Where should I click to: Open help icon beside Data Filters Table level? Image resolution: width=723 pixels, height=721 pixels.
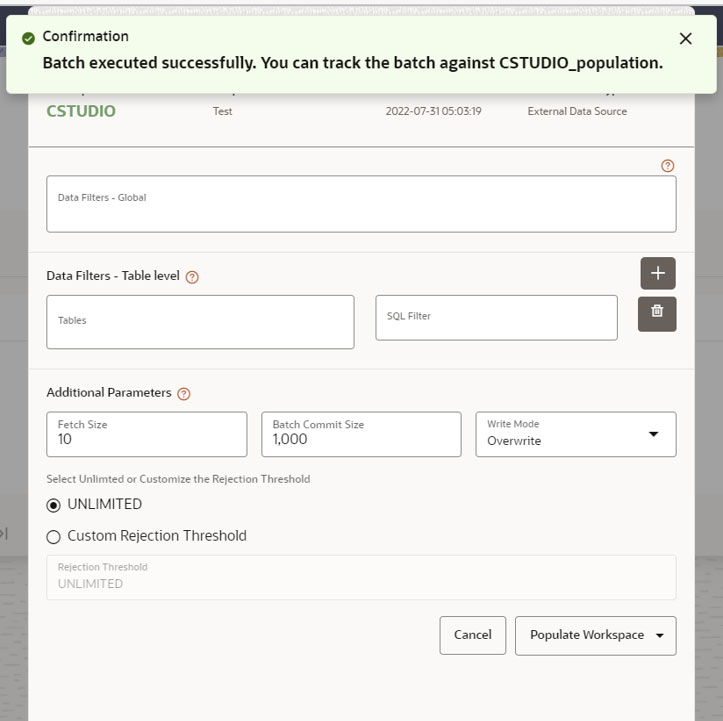tap(192, 277)
